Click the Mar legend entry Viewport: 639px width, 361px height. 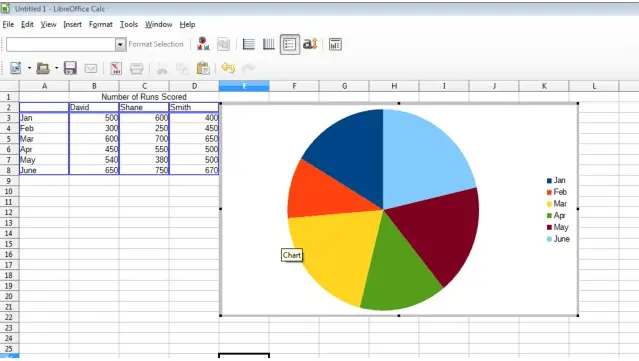(x=557, y=204)
